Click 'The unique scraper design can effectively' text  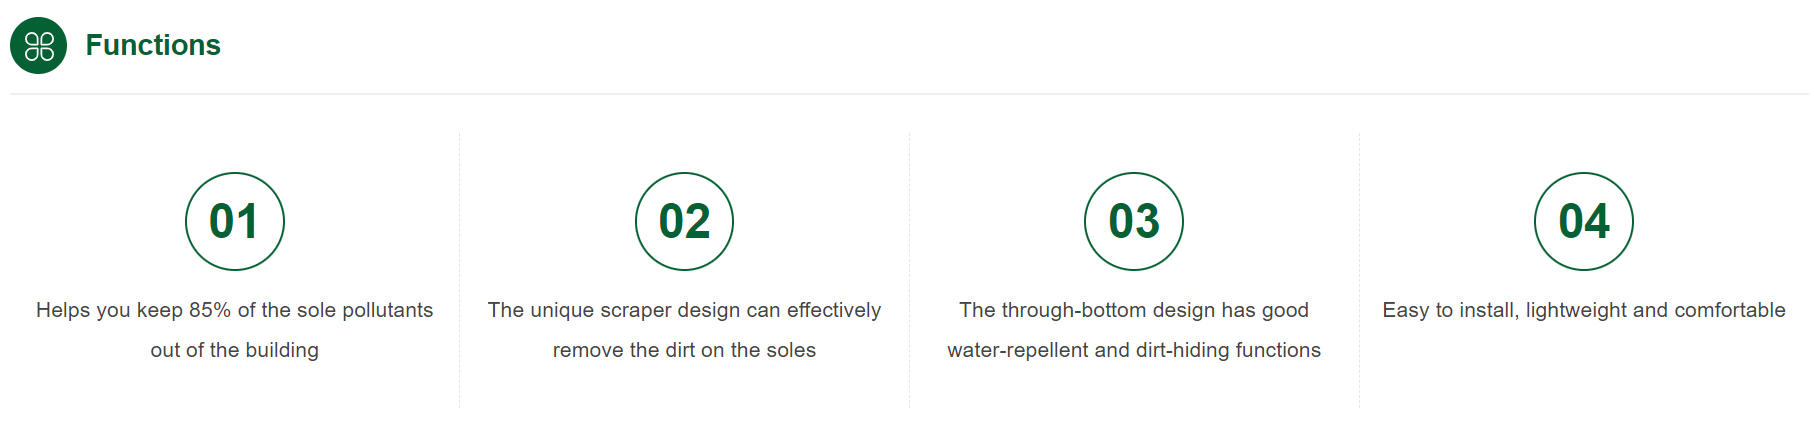pyautogui.click(x=684, y=310)
